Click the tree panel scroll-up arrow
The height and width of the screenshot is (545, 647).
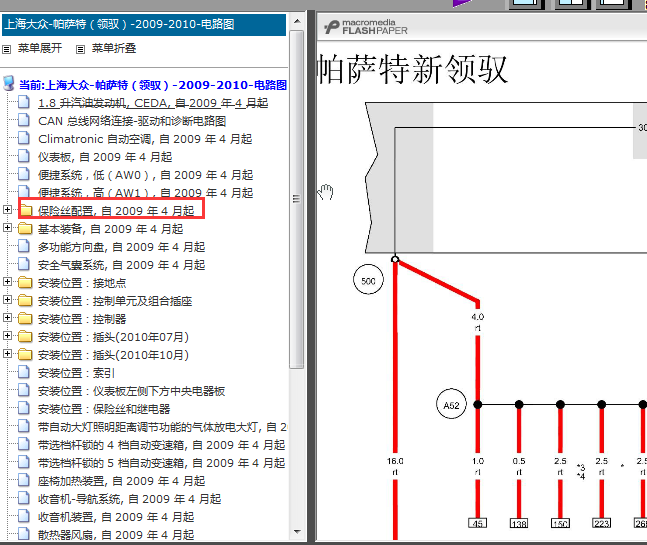[x=297, y=21]
